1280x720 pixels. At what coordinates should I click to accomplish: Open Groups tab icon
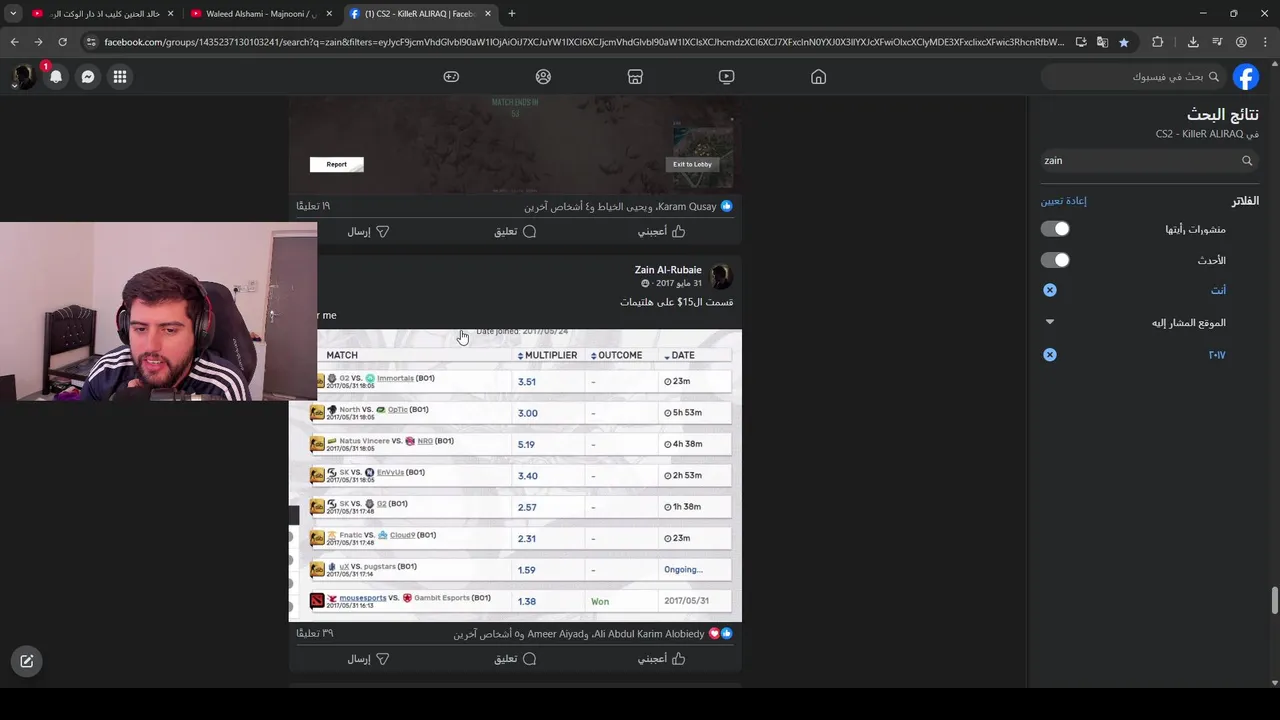click(x=543, y=77)
